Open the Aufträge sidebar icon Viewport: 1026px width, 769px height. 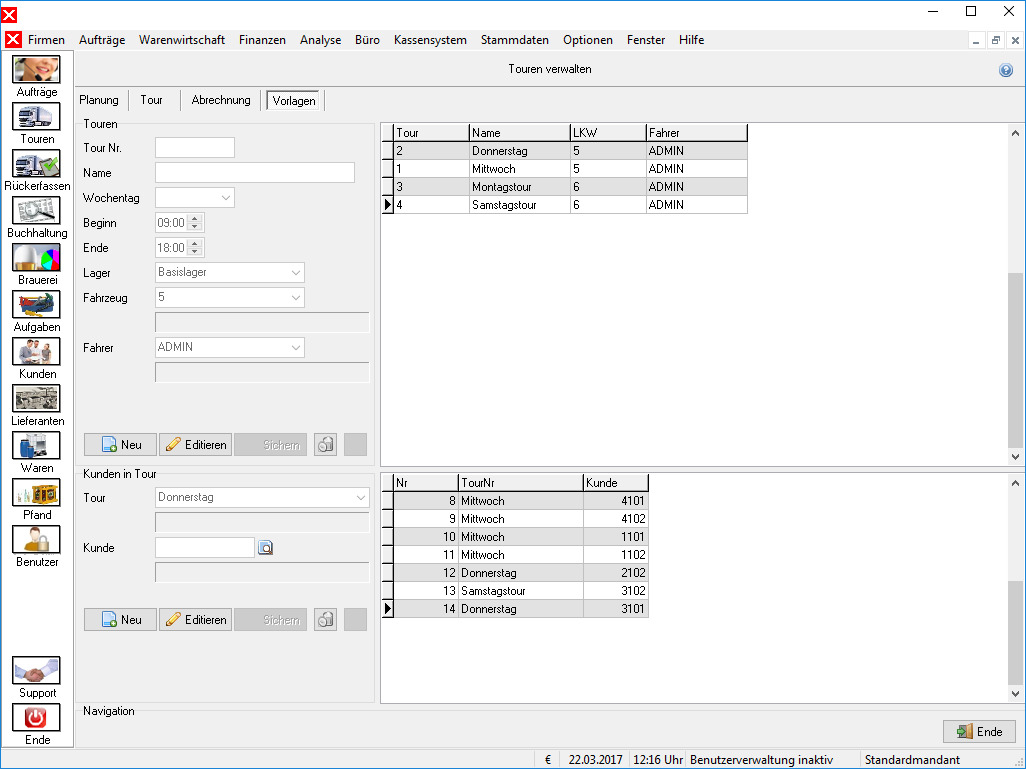pos(36,69)
